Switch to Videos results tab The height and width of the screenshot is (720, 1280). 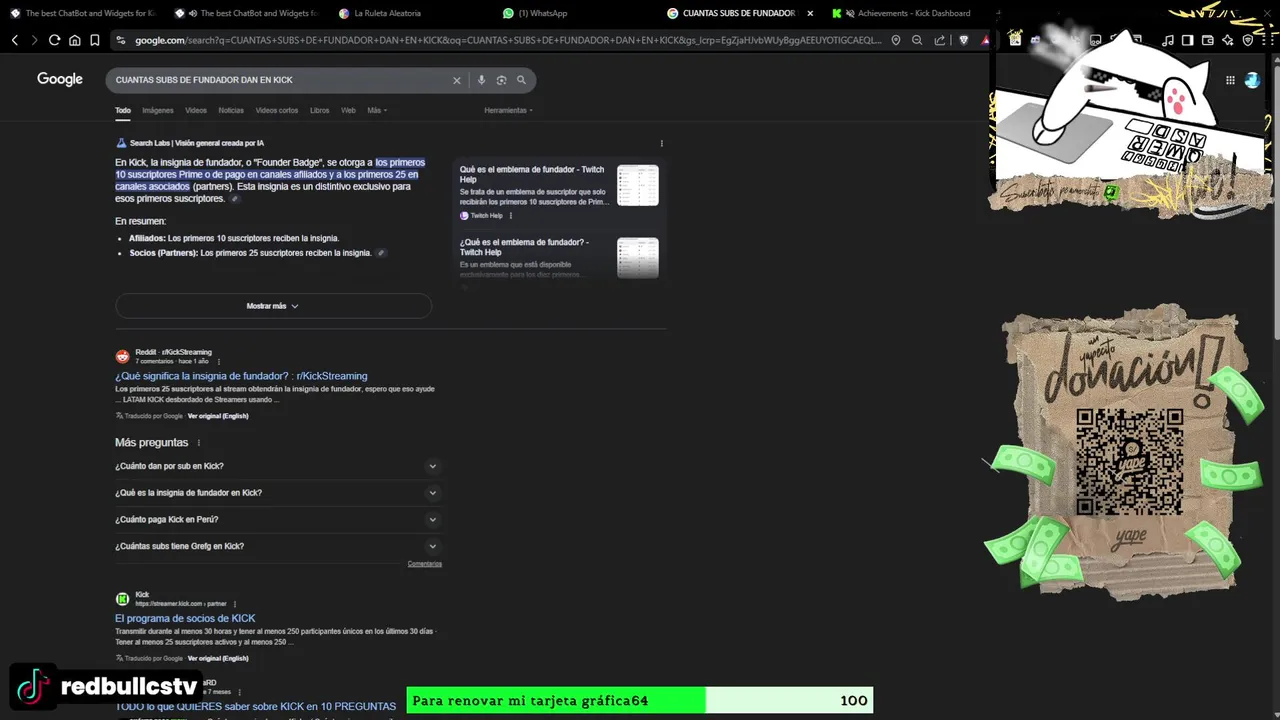(196, 110)
